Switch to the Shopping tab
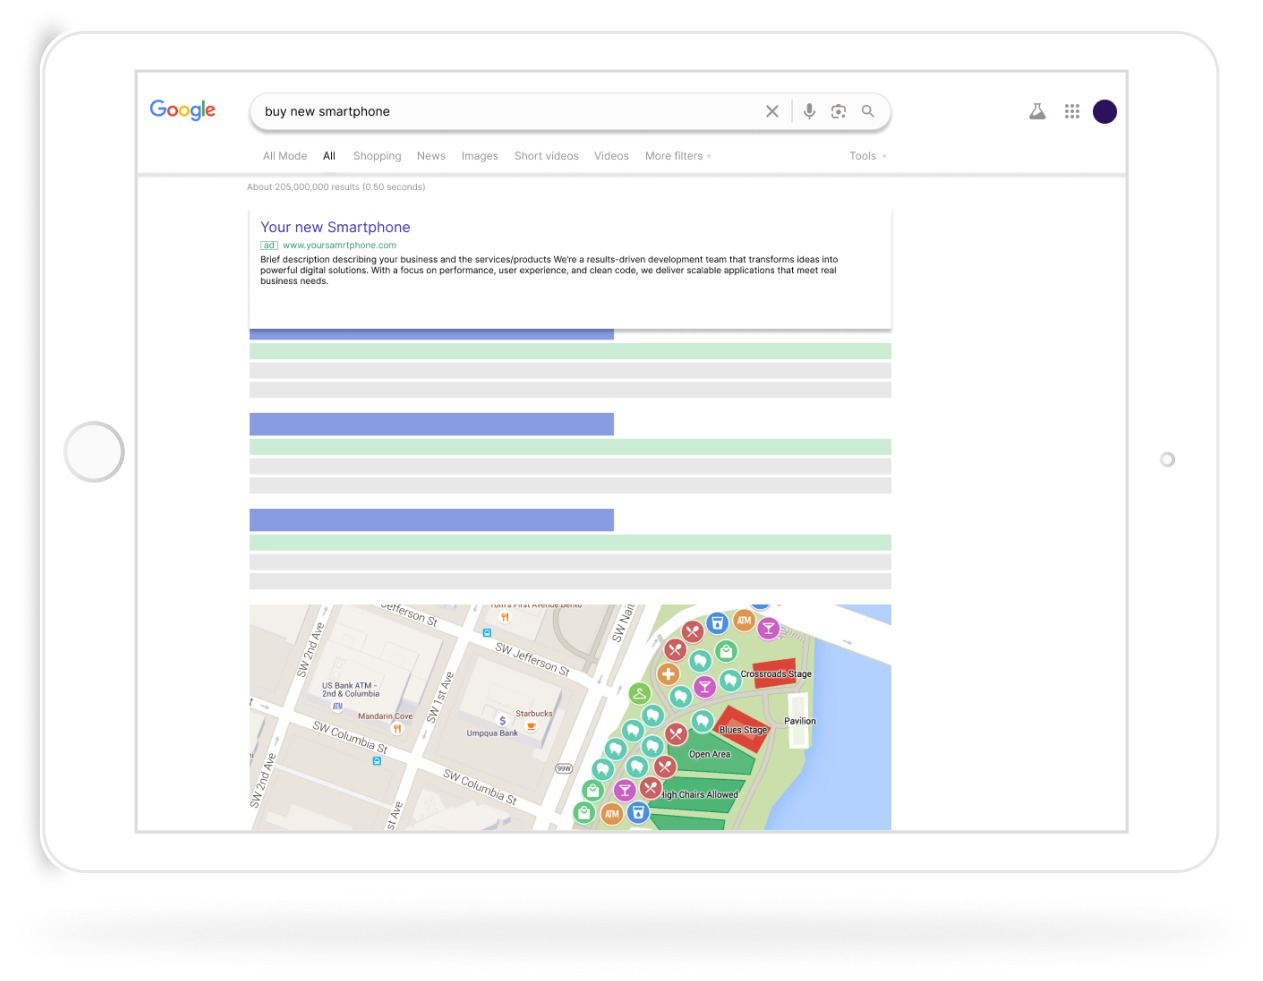This screenshot has width=1263, height=981. [377, 156]
